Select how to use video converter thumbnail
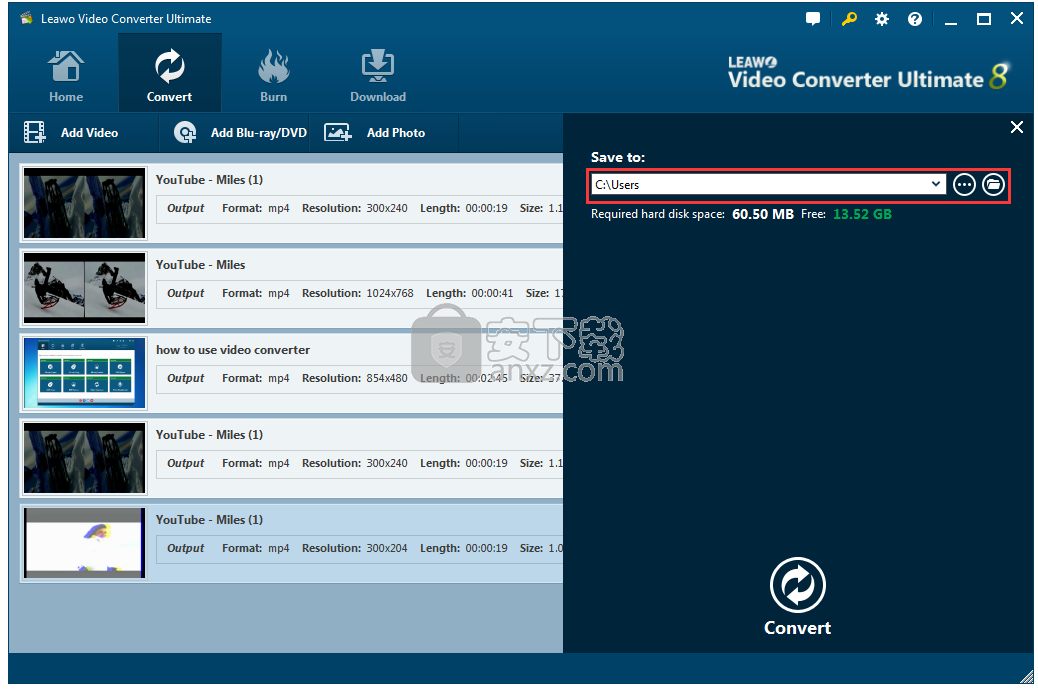The image size is (1038, 690). 84,373
